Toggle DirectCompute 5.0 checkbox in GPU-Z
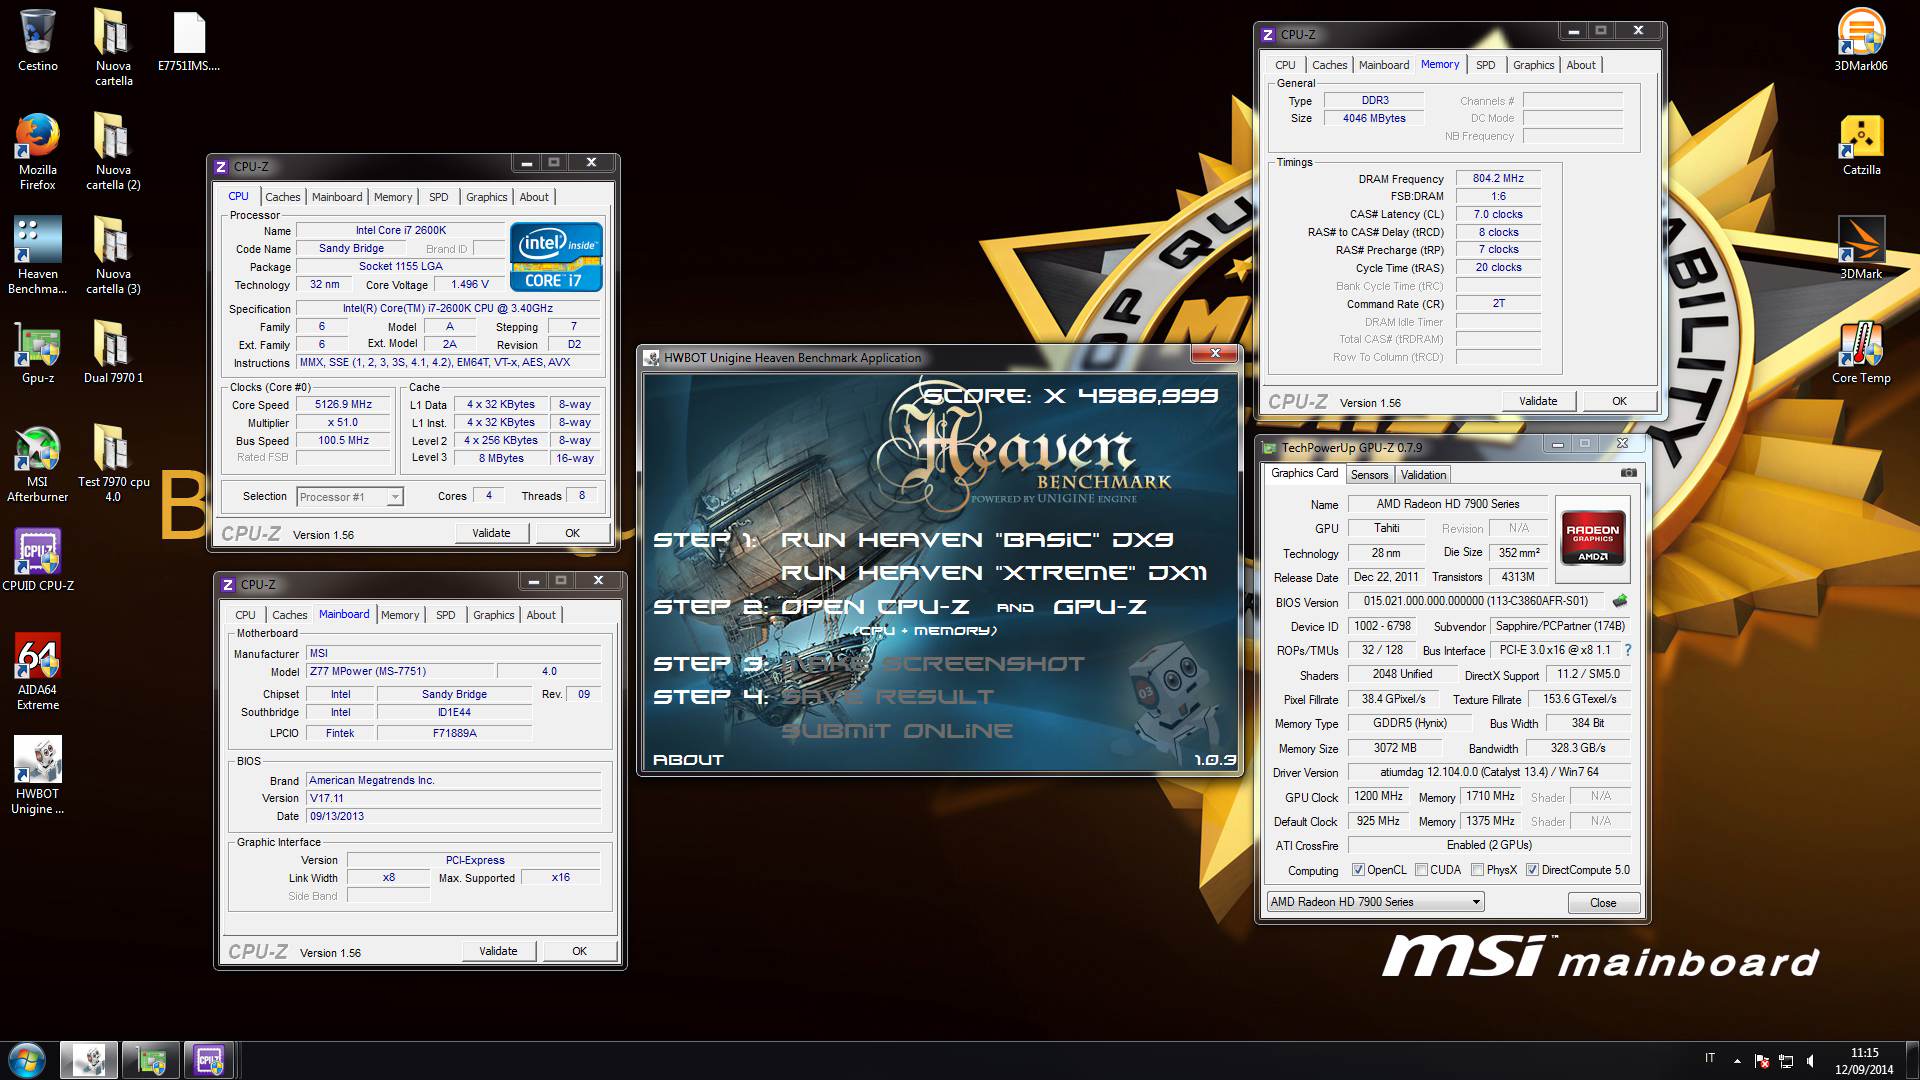The width and height of the screenshot is (1920, 1080). coord(1532,870)
